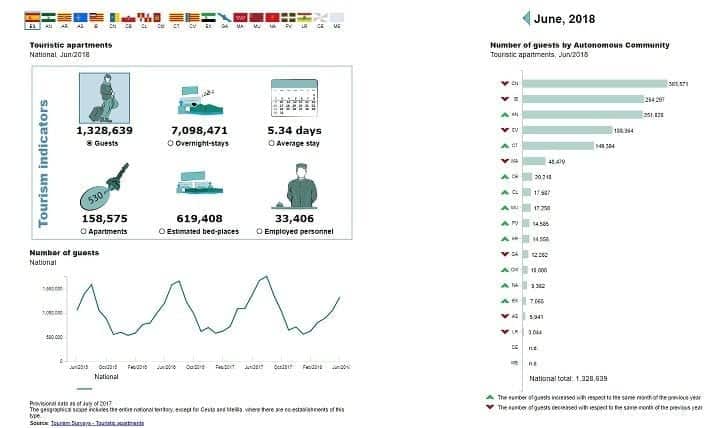
Task: Select the Cataluña flag labeled CT
Action: coord(177,18)
